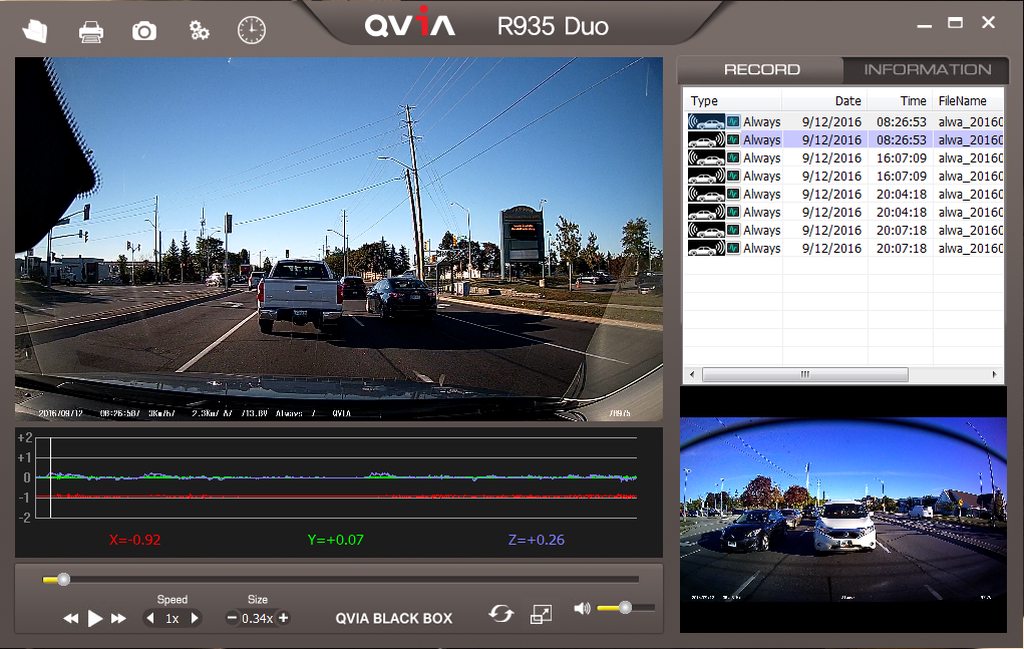This screenshot has width=1024, height=649.
Task: Mute audio using the speaker icon
Action: pos(582,608)
